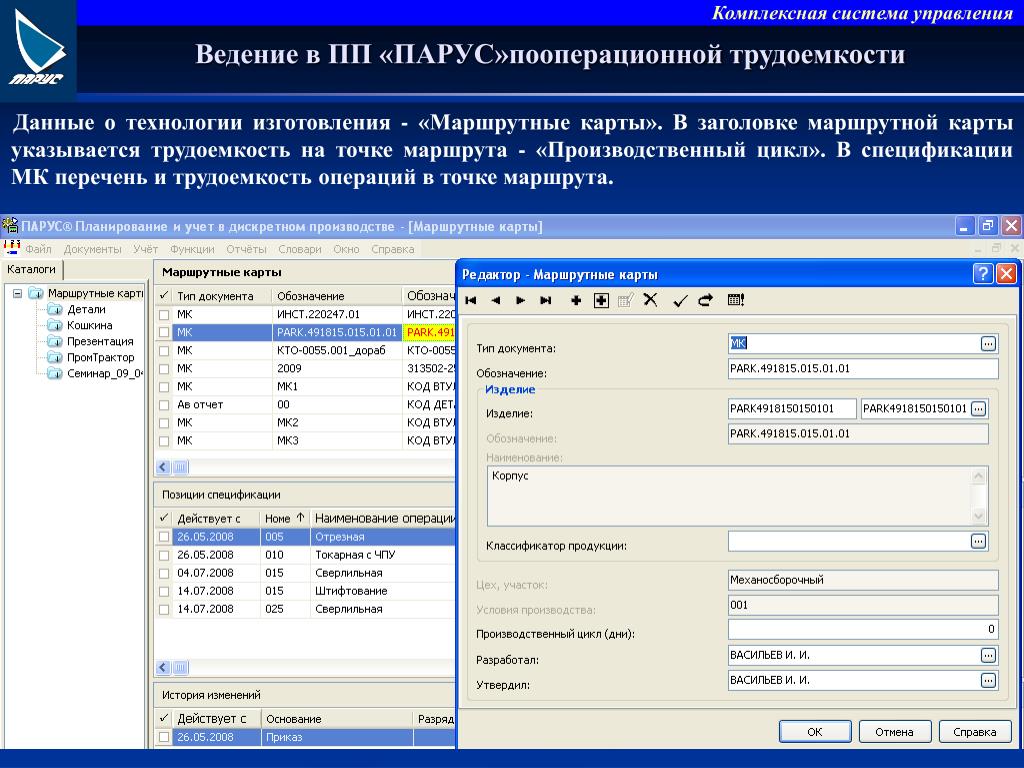Click the Тип документа column header
This screenshot has height=768, width=1024.
point(222,296)
